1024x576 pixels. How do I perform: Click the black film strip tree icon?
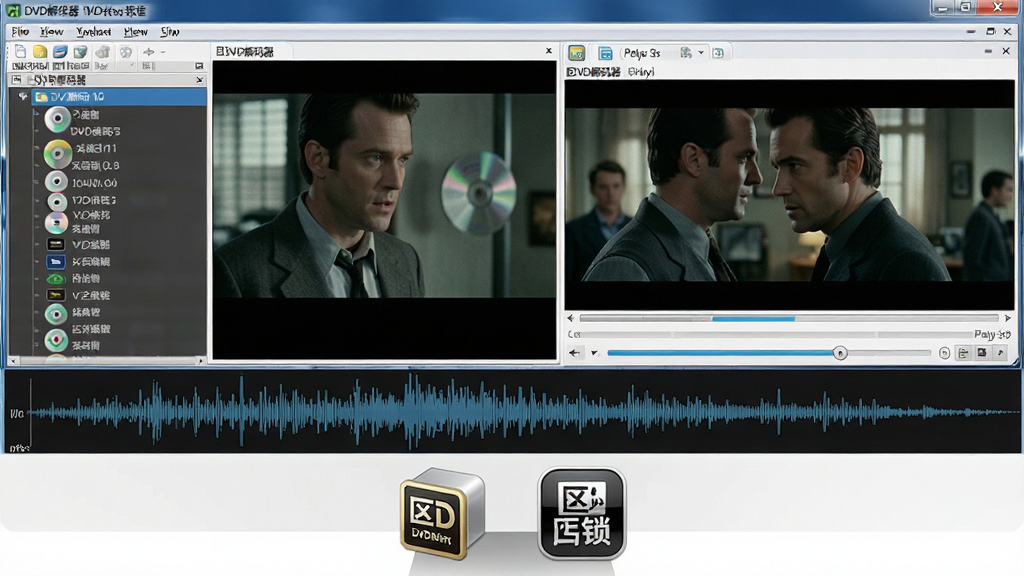pyautogui.click(x=56, y=244)
